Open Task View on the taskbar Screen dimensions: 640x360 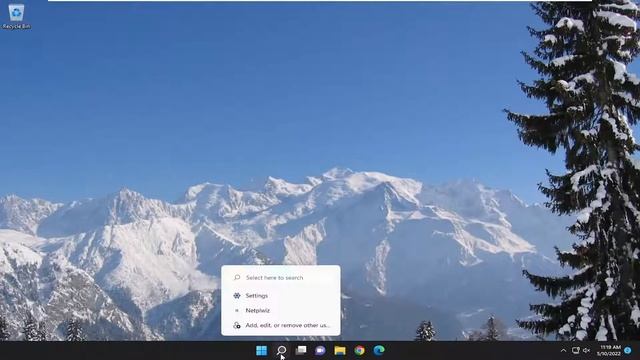pos(301,350)
